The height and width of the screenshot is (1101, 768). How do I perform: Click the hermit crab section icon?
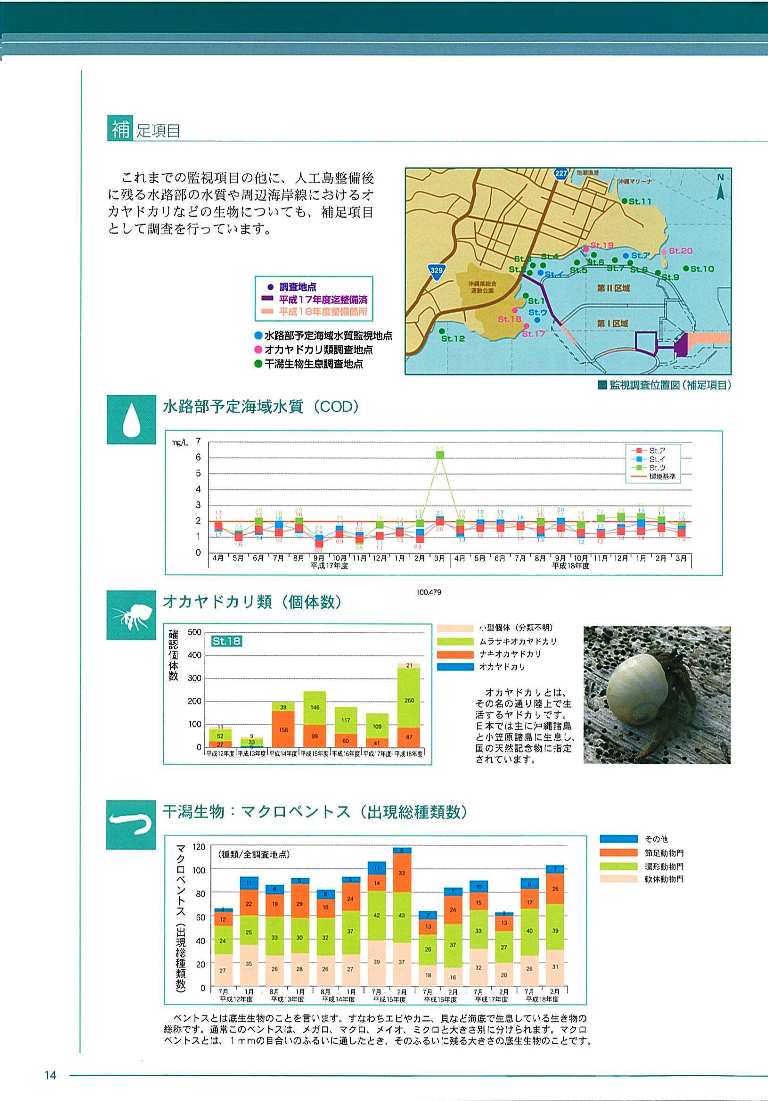131,615
